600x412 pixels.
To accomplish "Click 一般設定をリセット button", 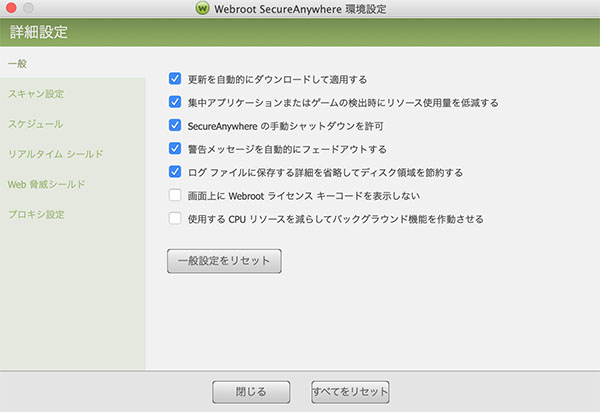I will pyautogui.click(x=224, y=261).
